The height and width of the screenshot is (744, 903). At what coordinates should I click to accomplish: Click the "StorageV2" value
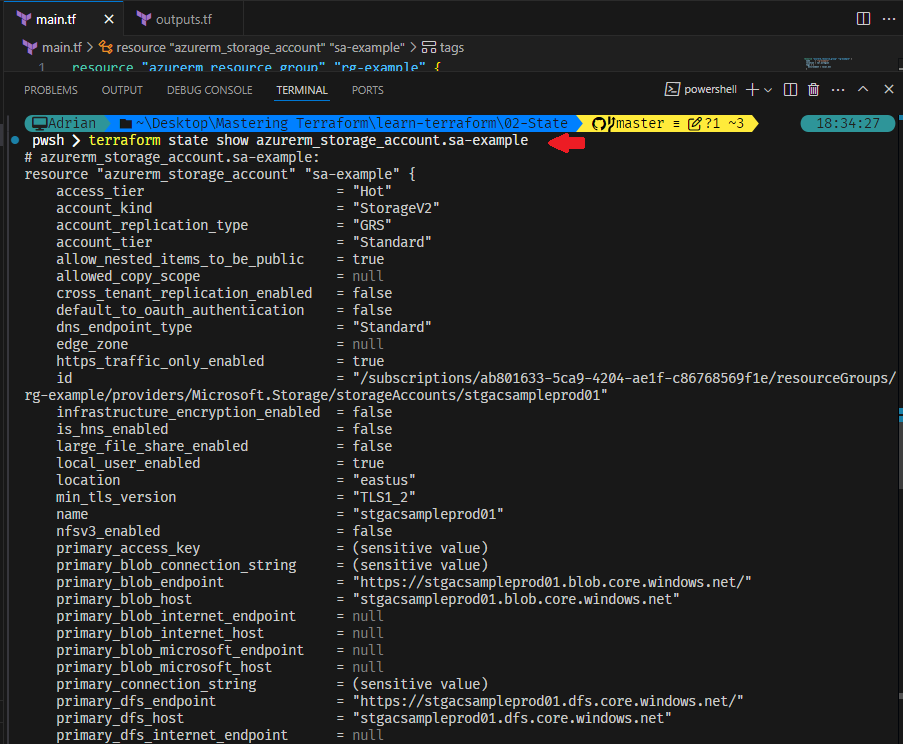(x=396, y=208)
